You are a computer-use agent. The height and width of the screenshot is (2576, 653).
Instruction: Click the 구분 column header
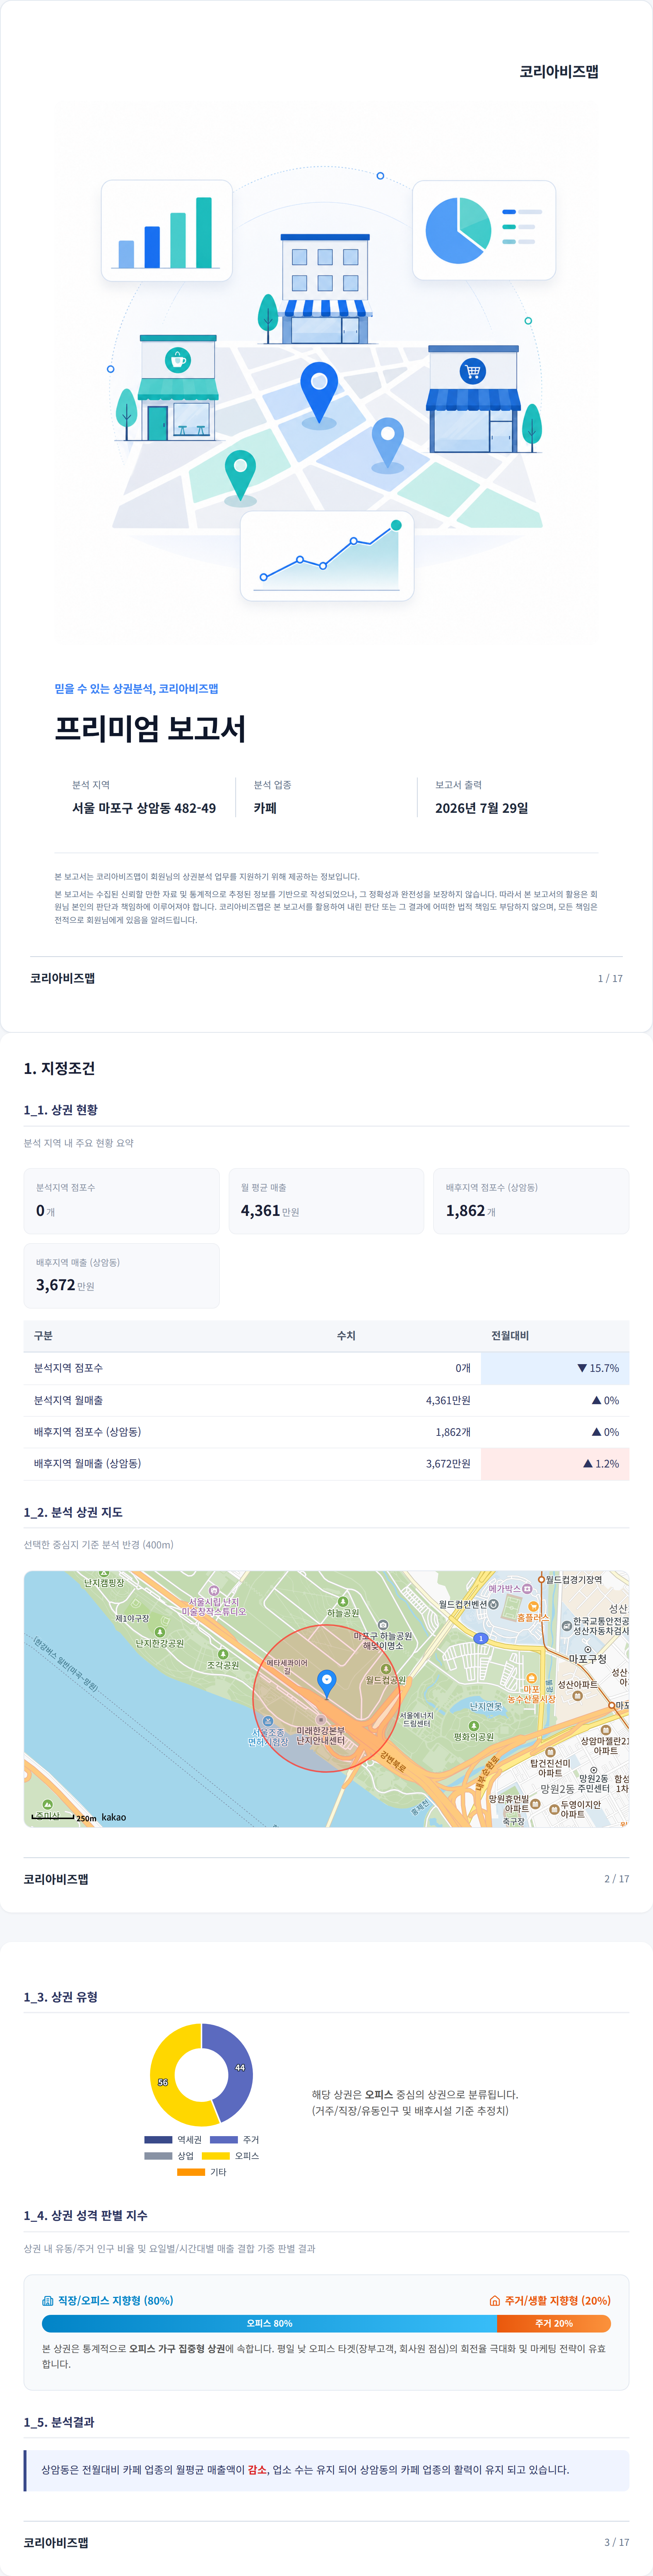43,1336
